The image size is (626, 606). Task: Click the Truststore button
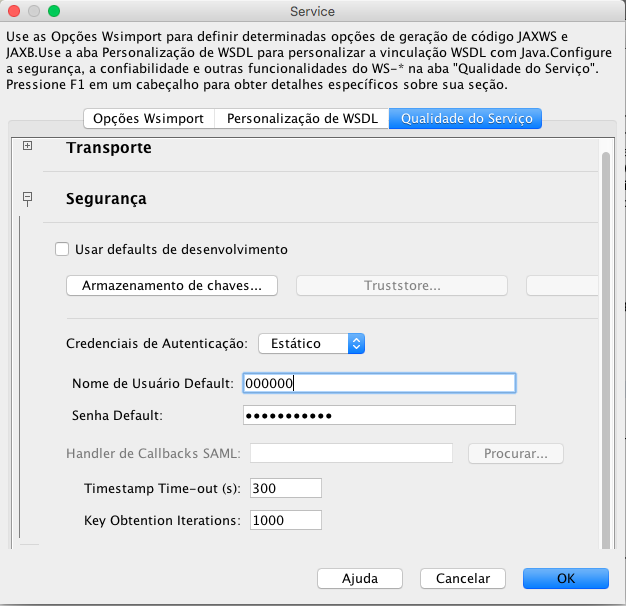coord(402,285)
